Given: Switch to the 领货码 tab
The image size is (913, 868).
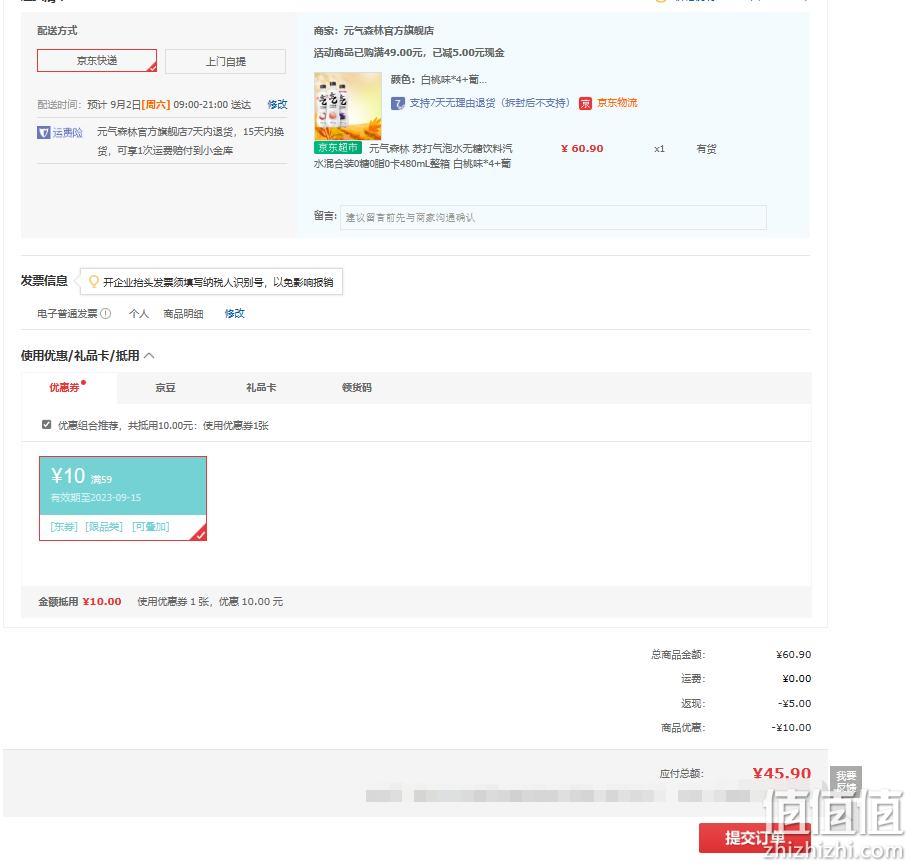Looking at the screenshot, I should tap(356, 388).
